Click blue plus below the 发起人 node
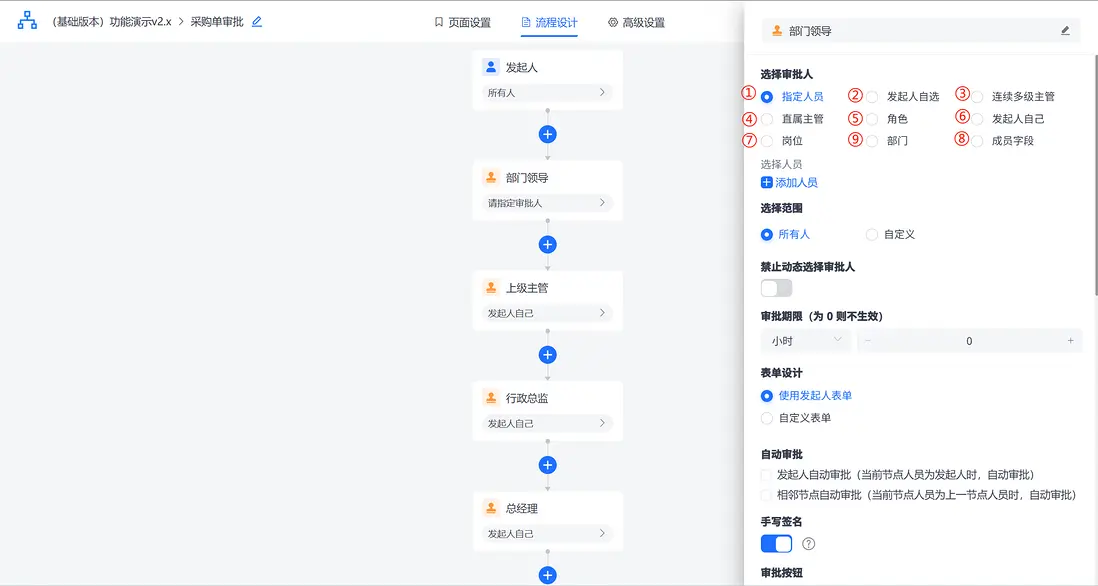The height and width of the screenshot is (586, 1098). [547, 134]
